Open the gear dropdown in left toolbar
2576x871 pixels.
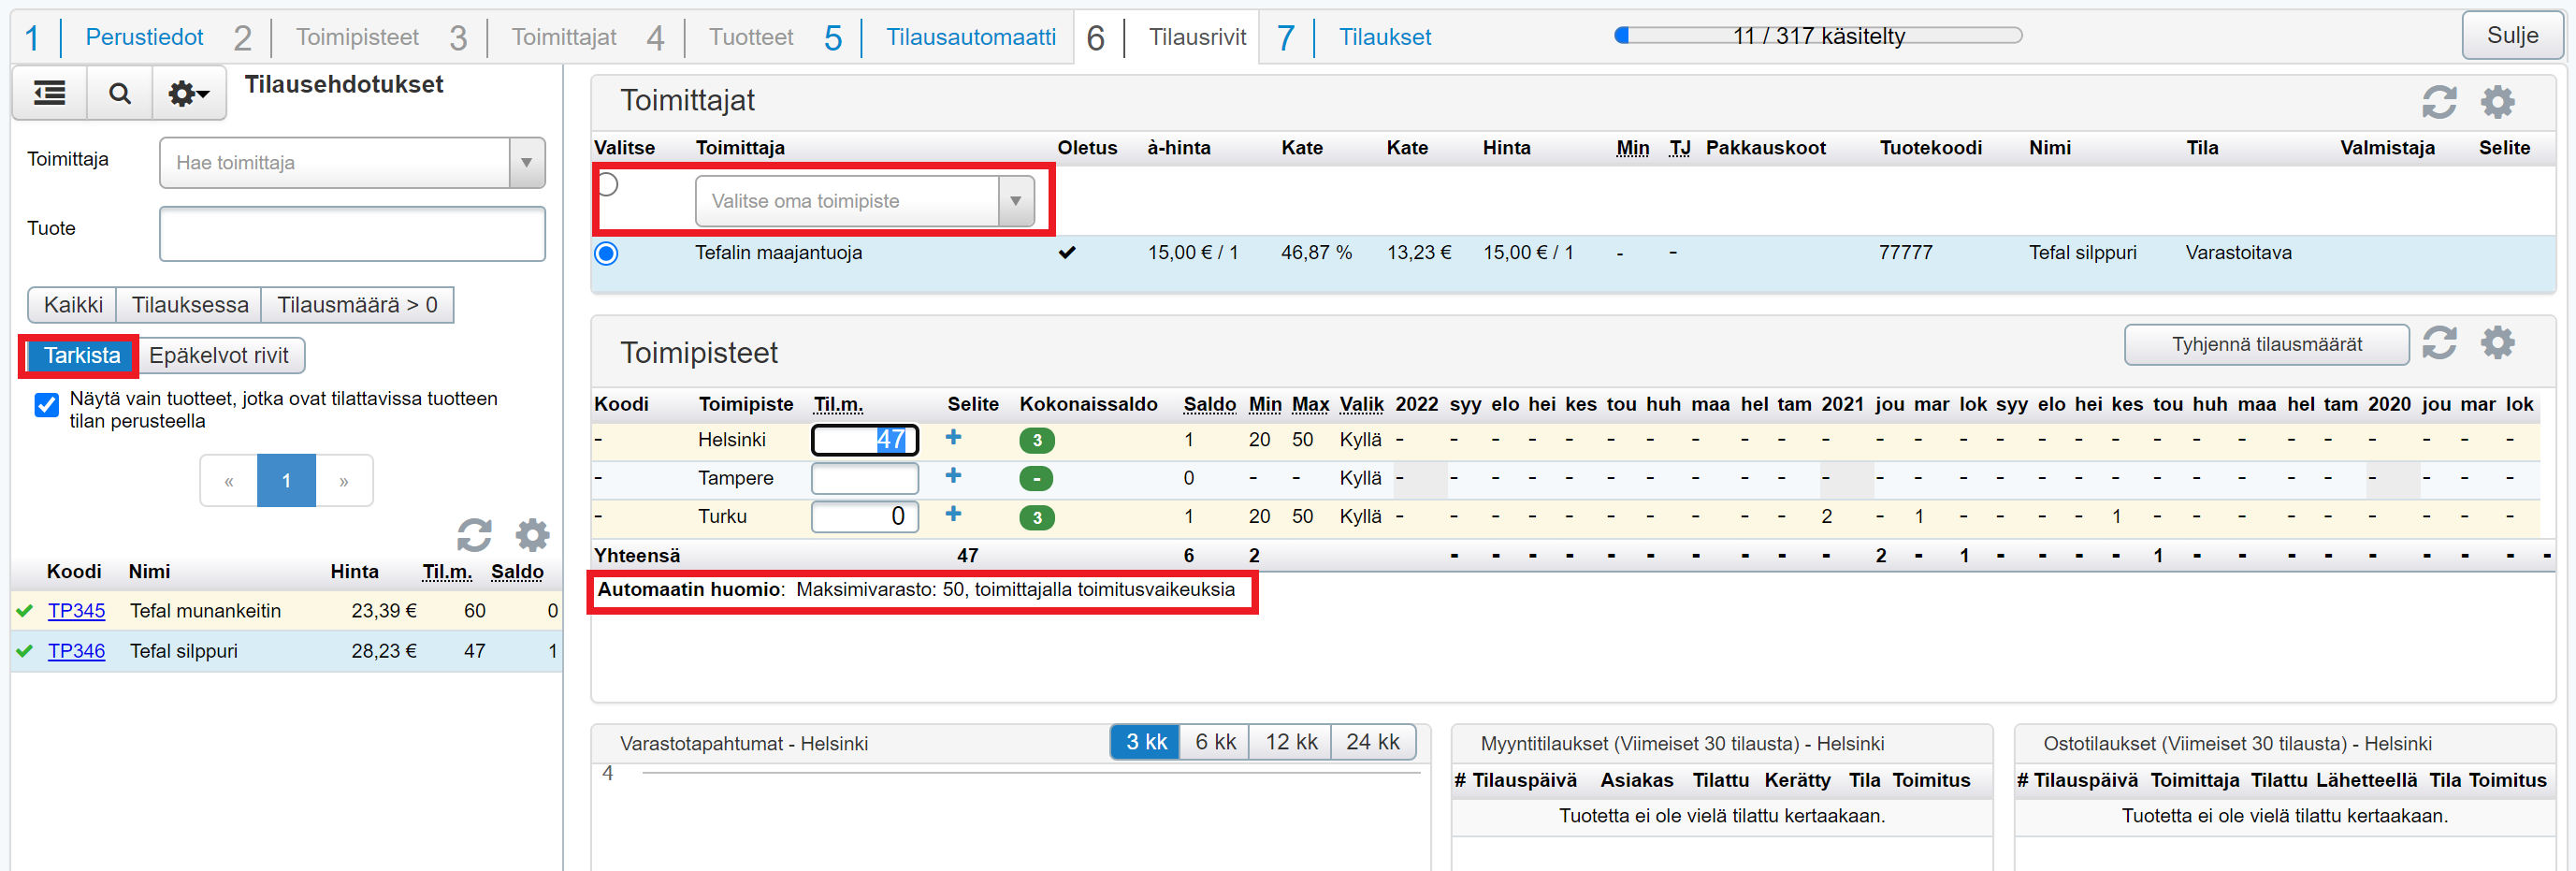(x=187, y=94)
